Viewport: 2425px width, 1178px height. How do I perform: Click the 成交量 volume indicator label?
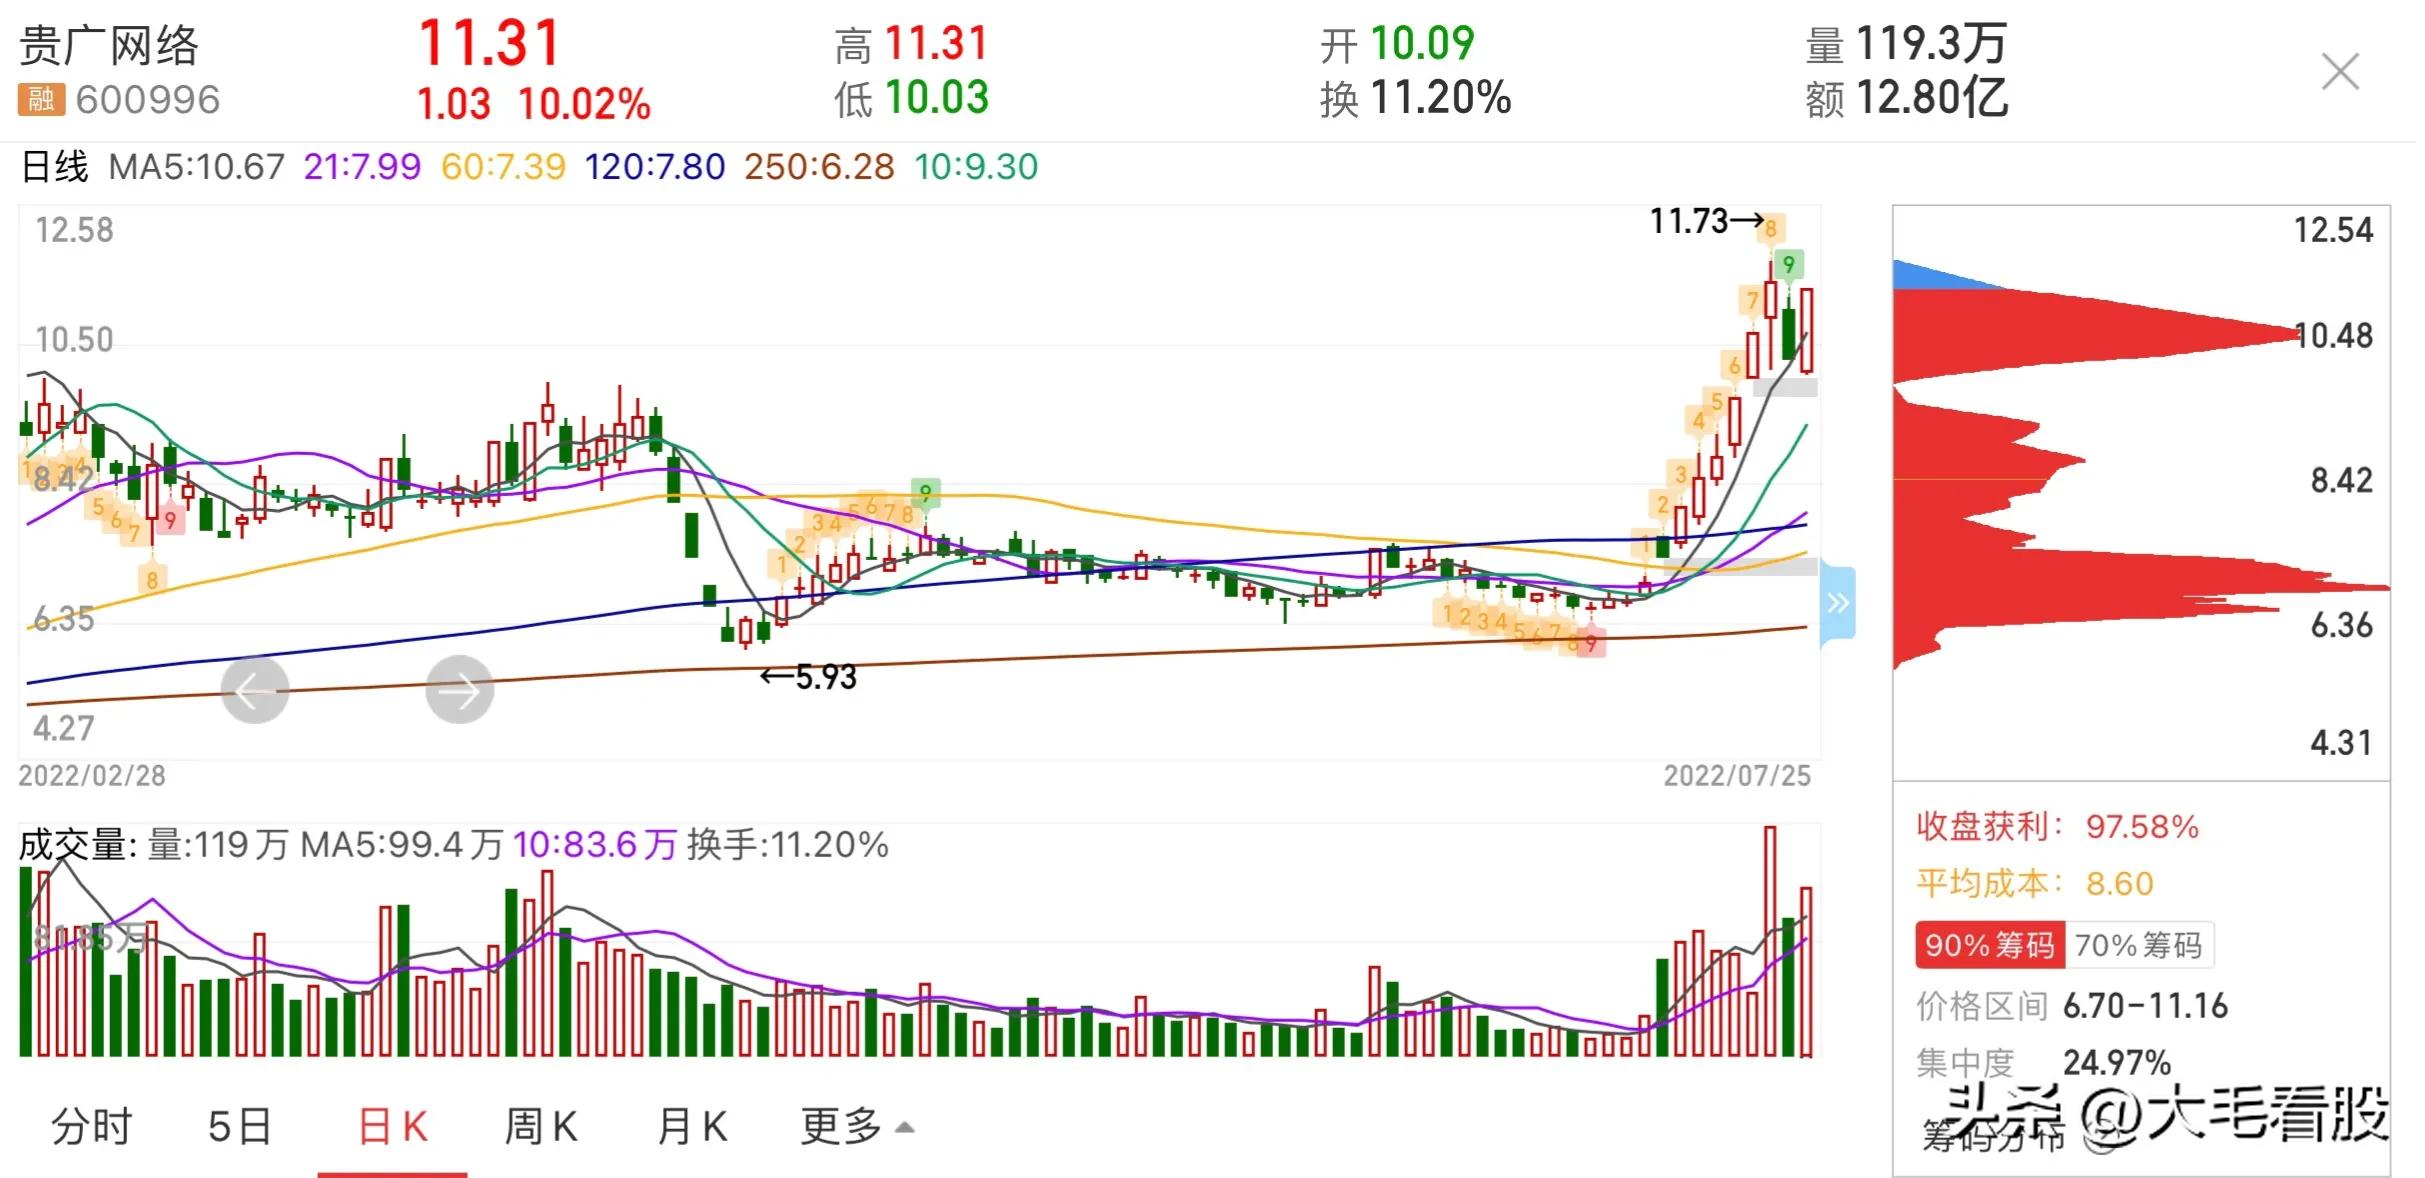(78, 845)
